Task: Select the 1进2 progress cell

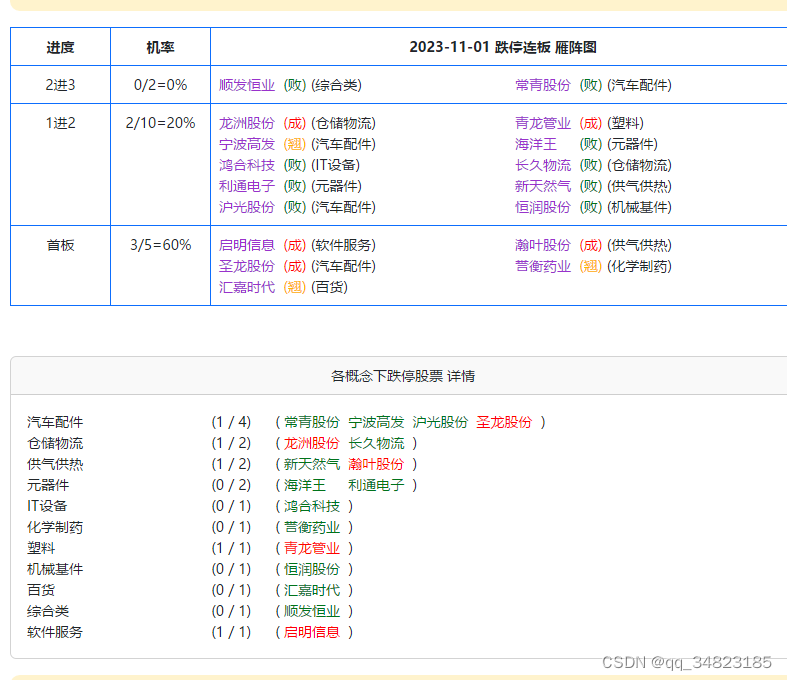Action: click(x=60, y=165)
